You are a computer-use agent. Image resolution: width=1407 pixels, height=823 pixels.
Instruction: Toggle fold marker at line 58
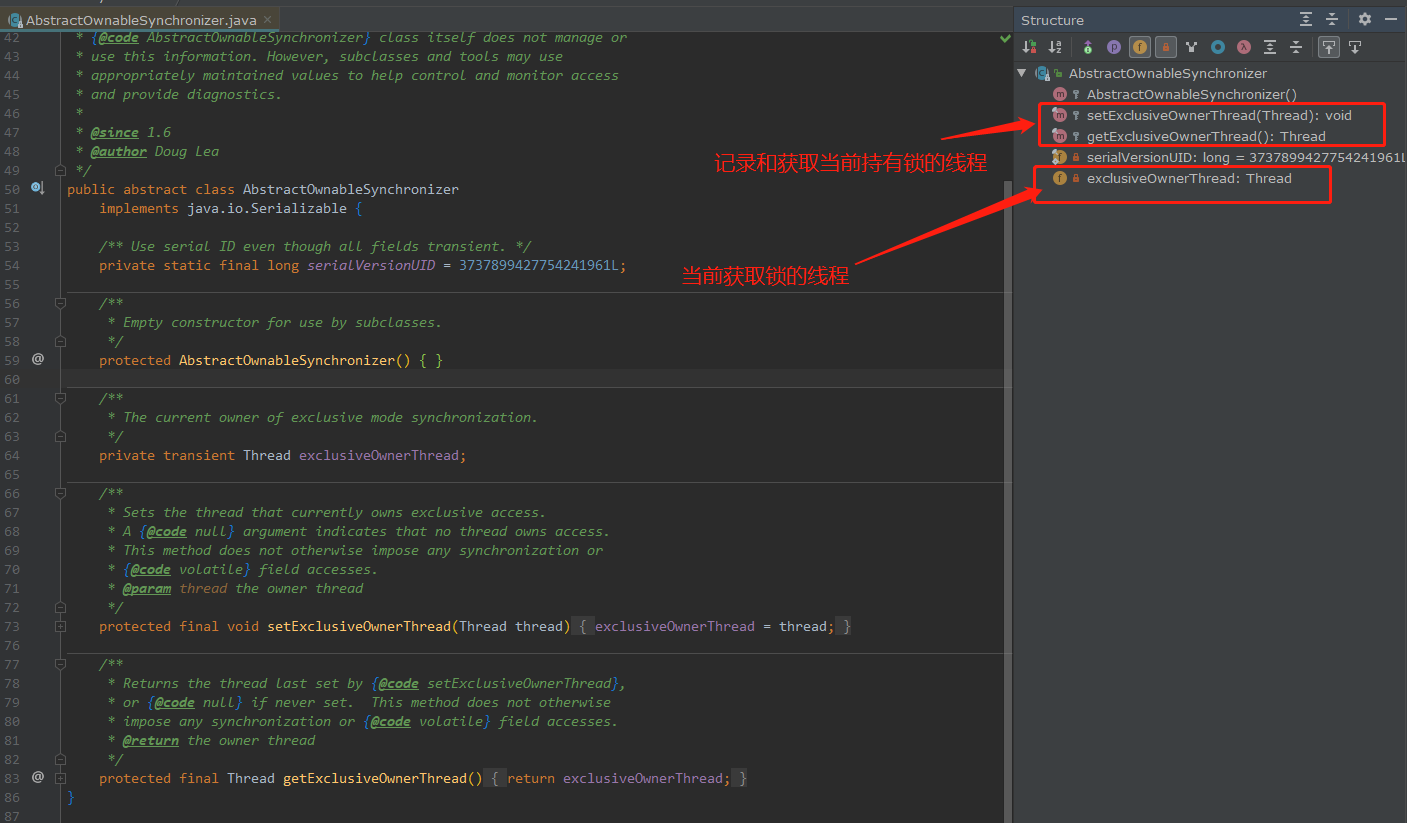pos(60,341)
